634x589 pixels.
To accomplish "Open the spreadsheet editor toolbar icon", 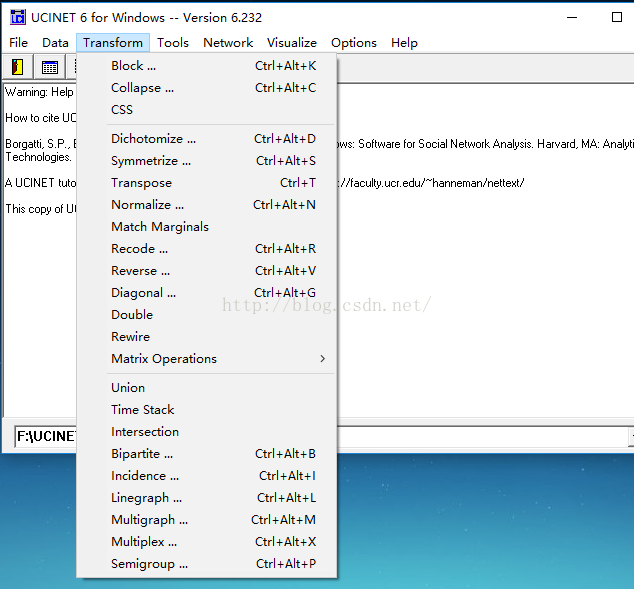I will click(50, 67).
